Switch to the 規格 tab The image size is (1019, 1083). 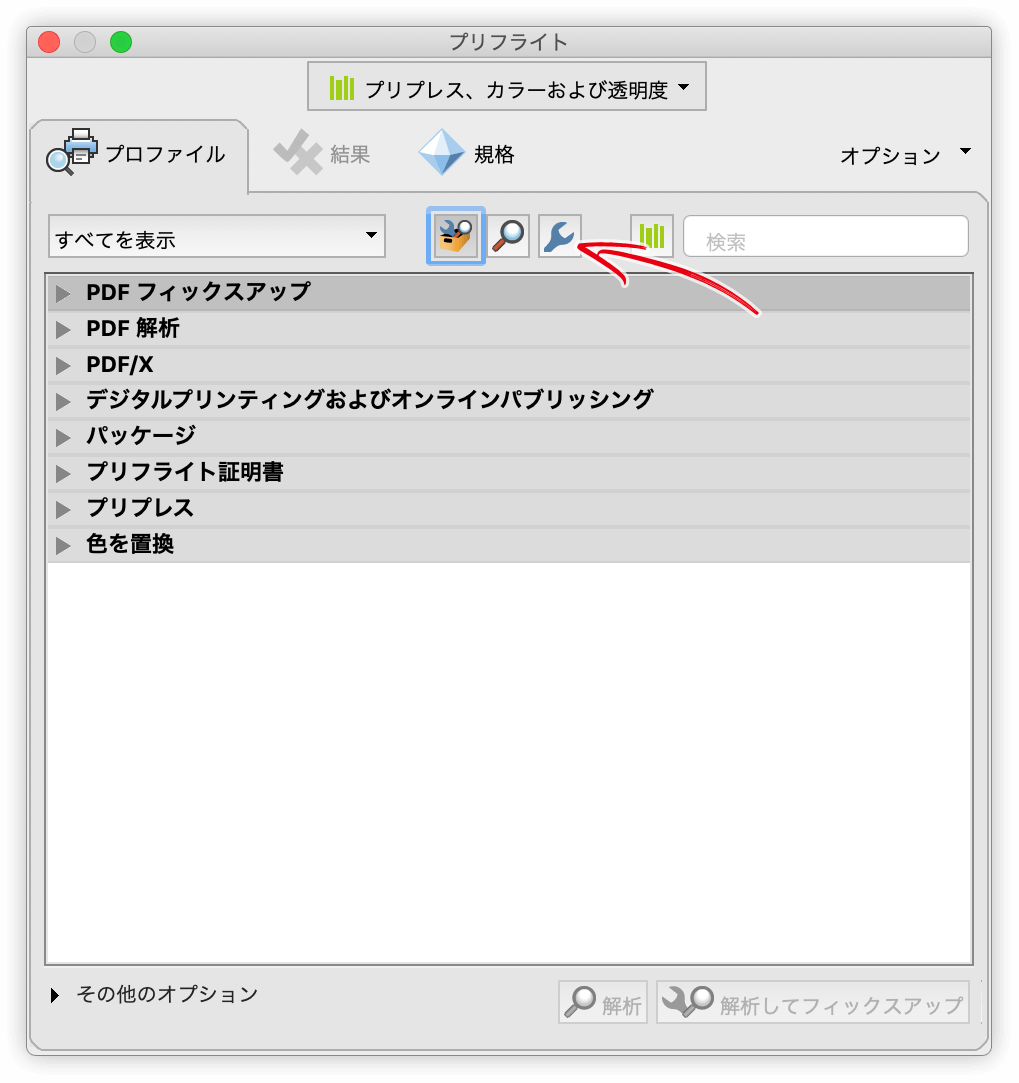(467, 153)
